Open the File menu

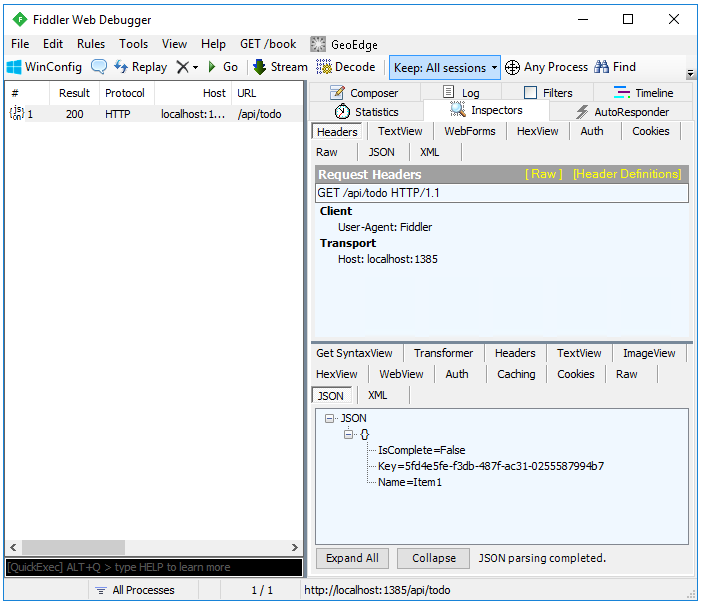pyautogui.click(x=20, y=44)
